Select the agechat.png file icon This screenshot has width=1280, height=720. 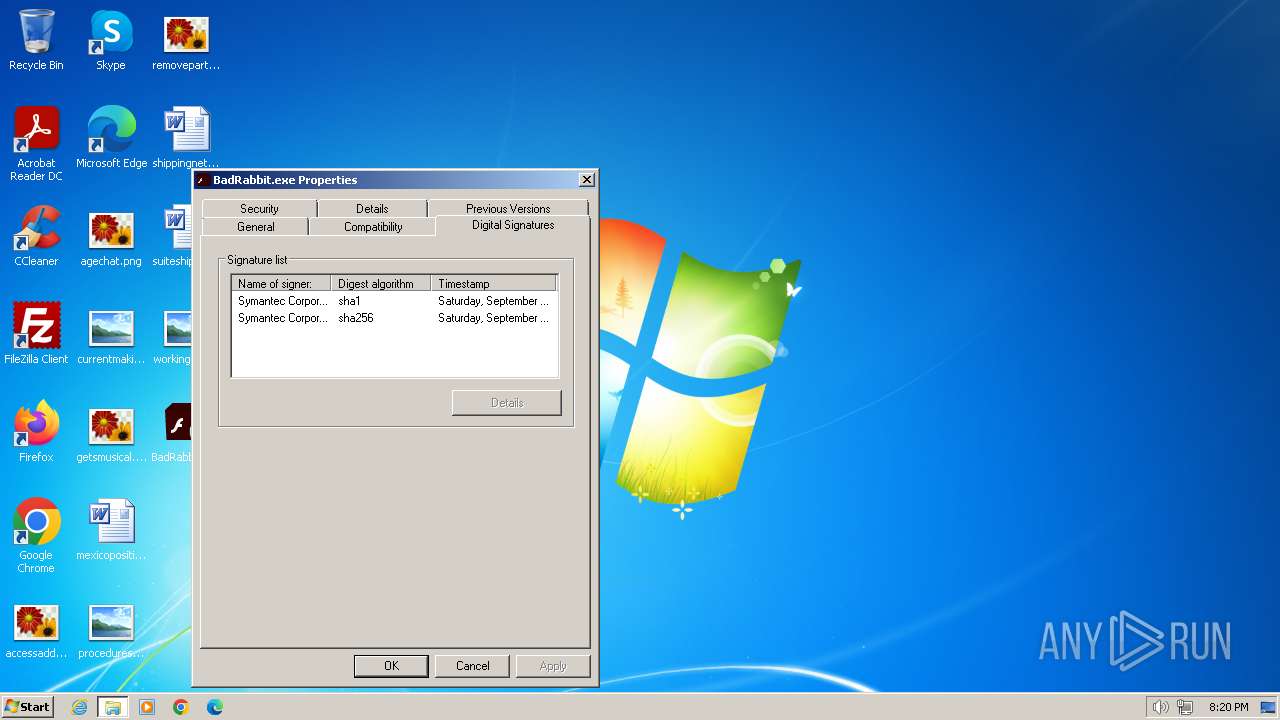(x=111, y=236)
